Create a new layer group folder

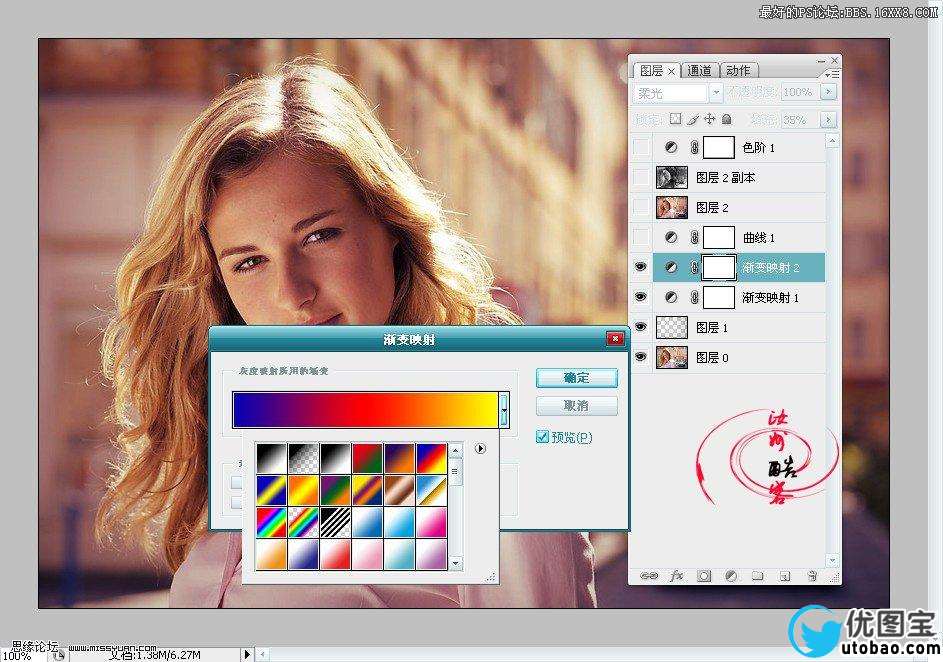point(758,576)
